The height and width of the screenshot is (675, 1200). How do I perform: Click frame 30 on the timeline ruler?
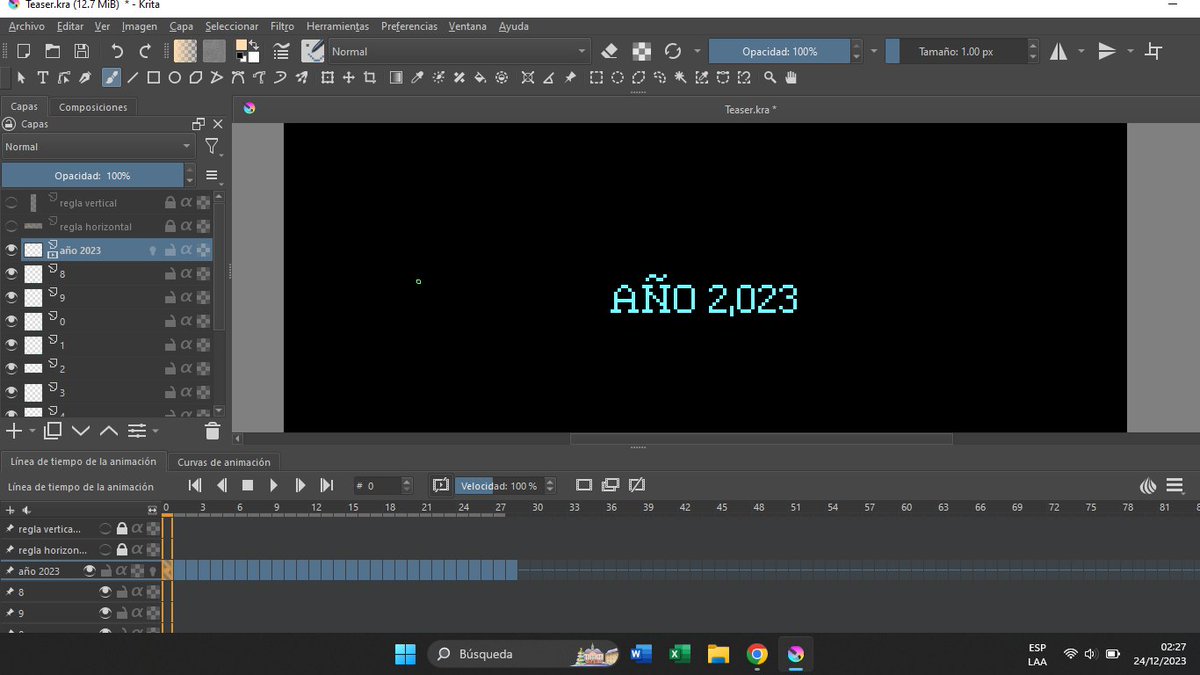(x=537, y=508)
